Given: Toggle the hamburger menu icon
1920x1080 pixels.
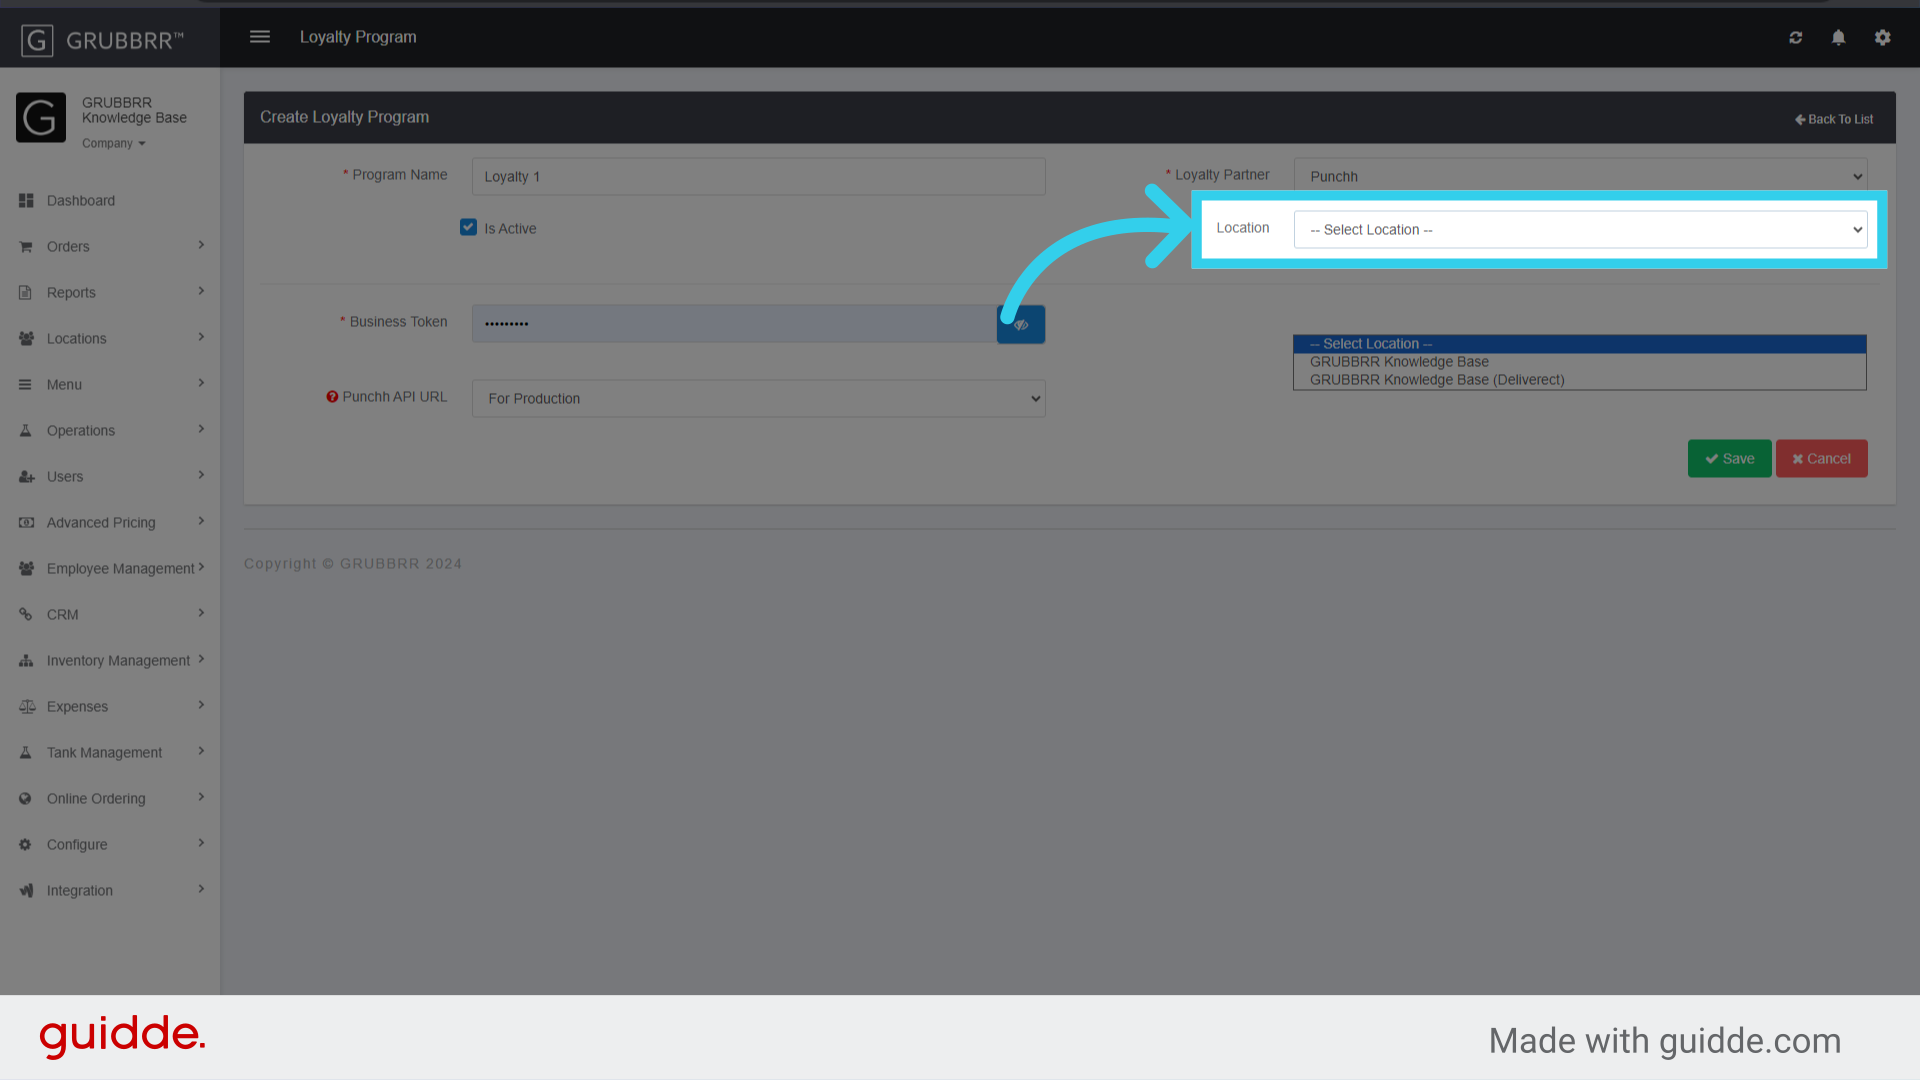Looking at the screenshot, I should pyautogui.click(x=260, y=37).
